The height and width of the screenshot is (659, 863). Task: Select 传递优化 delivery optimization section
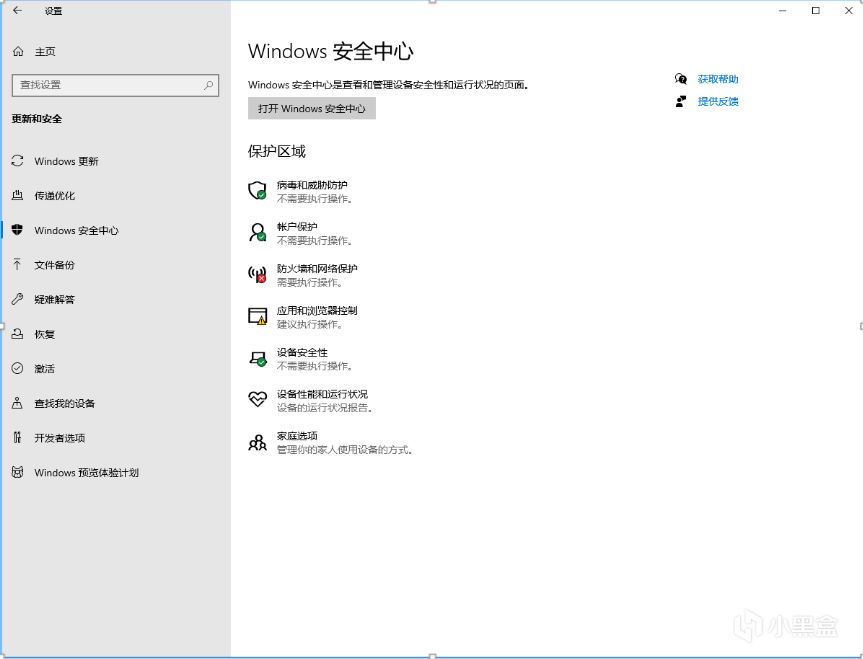[x=54, y=196]
